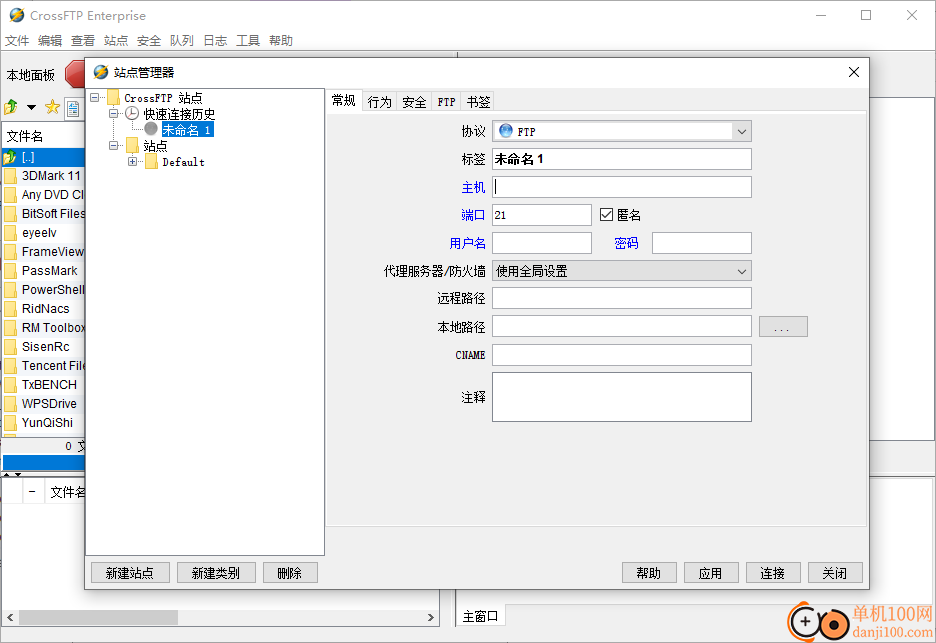Open the 文件 menu
This screenshot has width=936, height=643.
point(17,41)
